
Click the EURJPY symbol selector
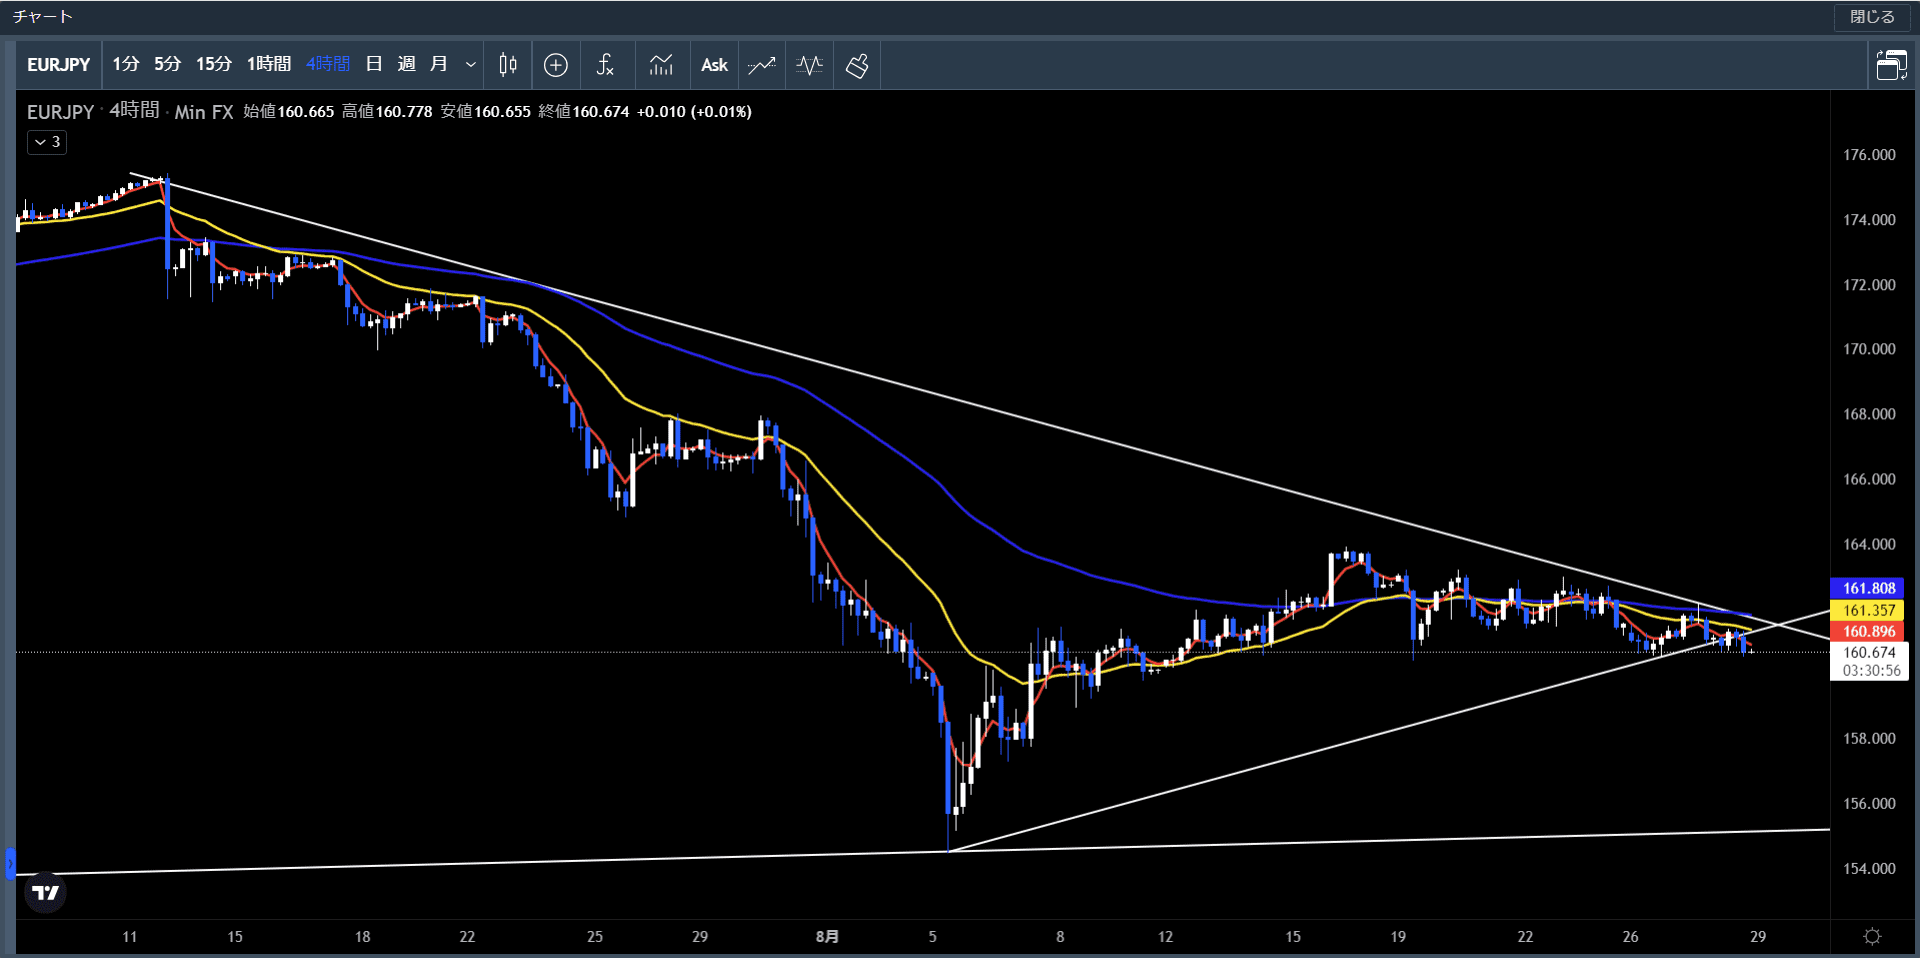tap(58, 65)
